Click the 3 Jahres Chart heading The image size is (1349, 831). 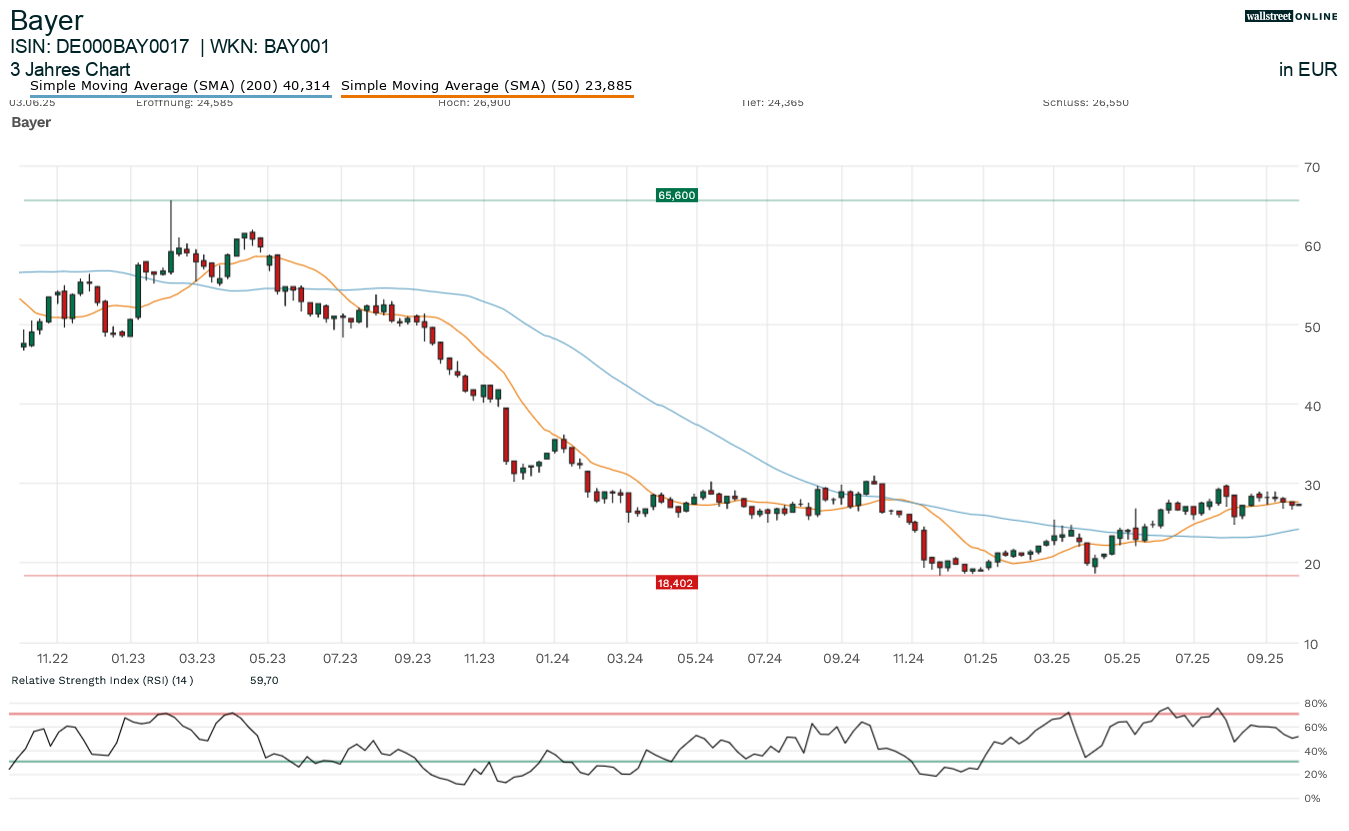click(70, 70)
